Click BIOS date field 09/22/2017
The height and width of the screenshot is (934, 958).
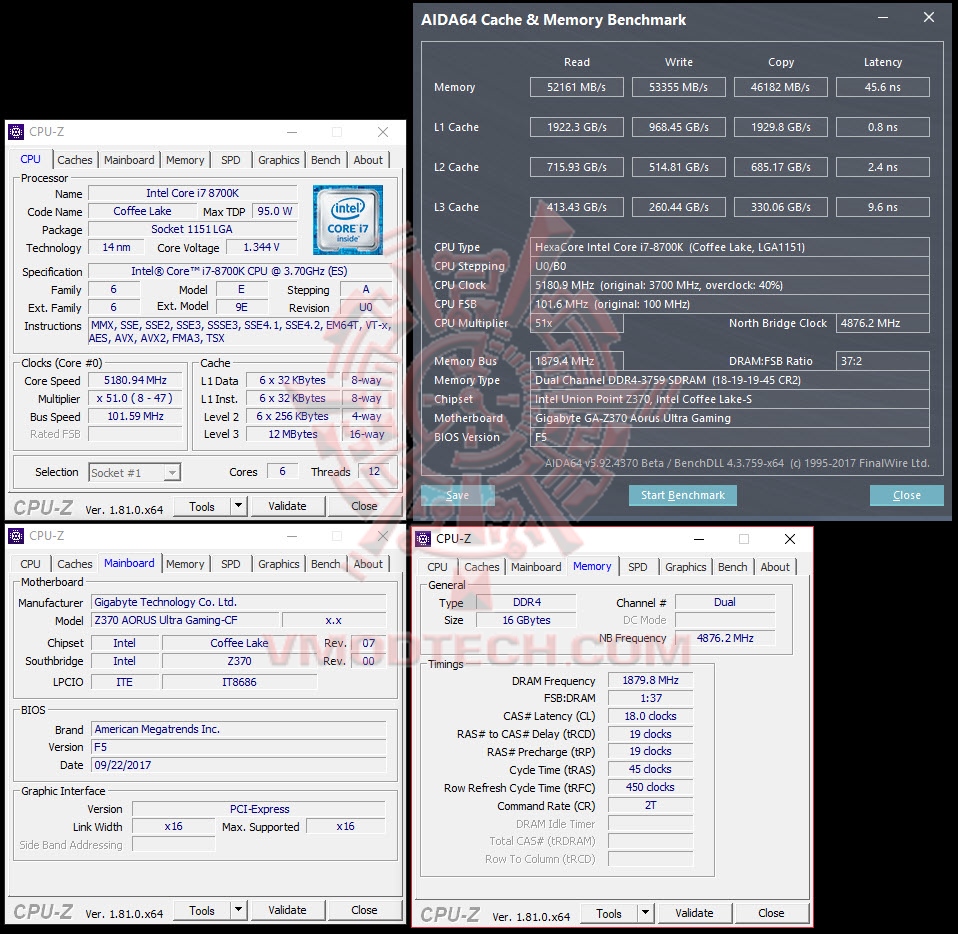click(238, 765)
